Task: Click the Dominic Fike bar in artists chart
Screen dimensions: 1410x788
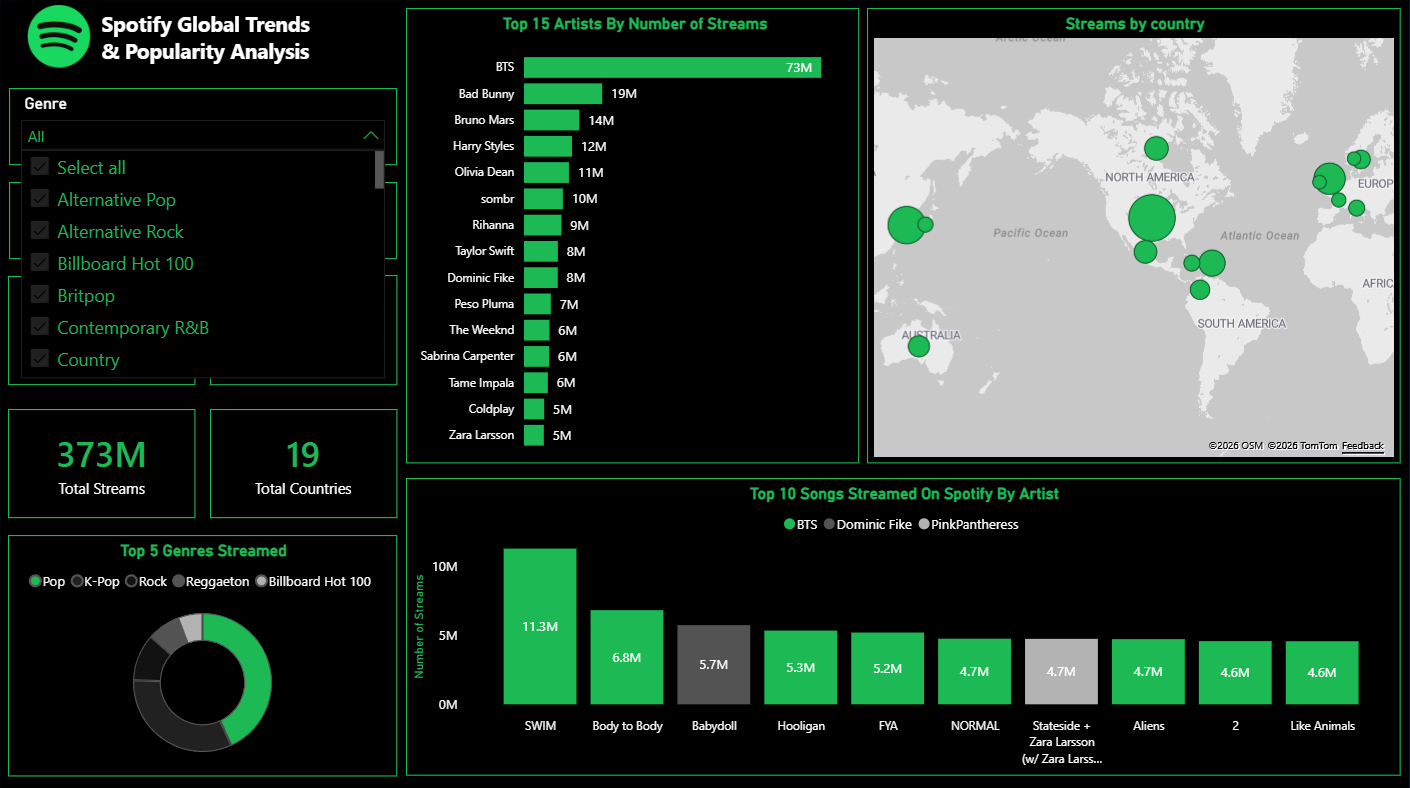Action: tap(541, 277)
